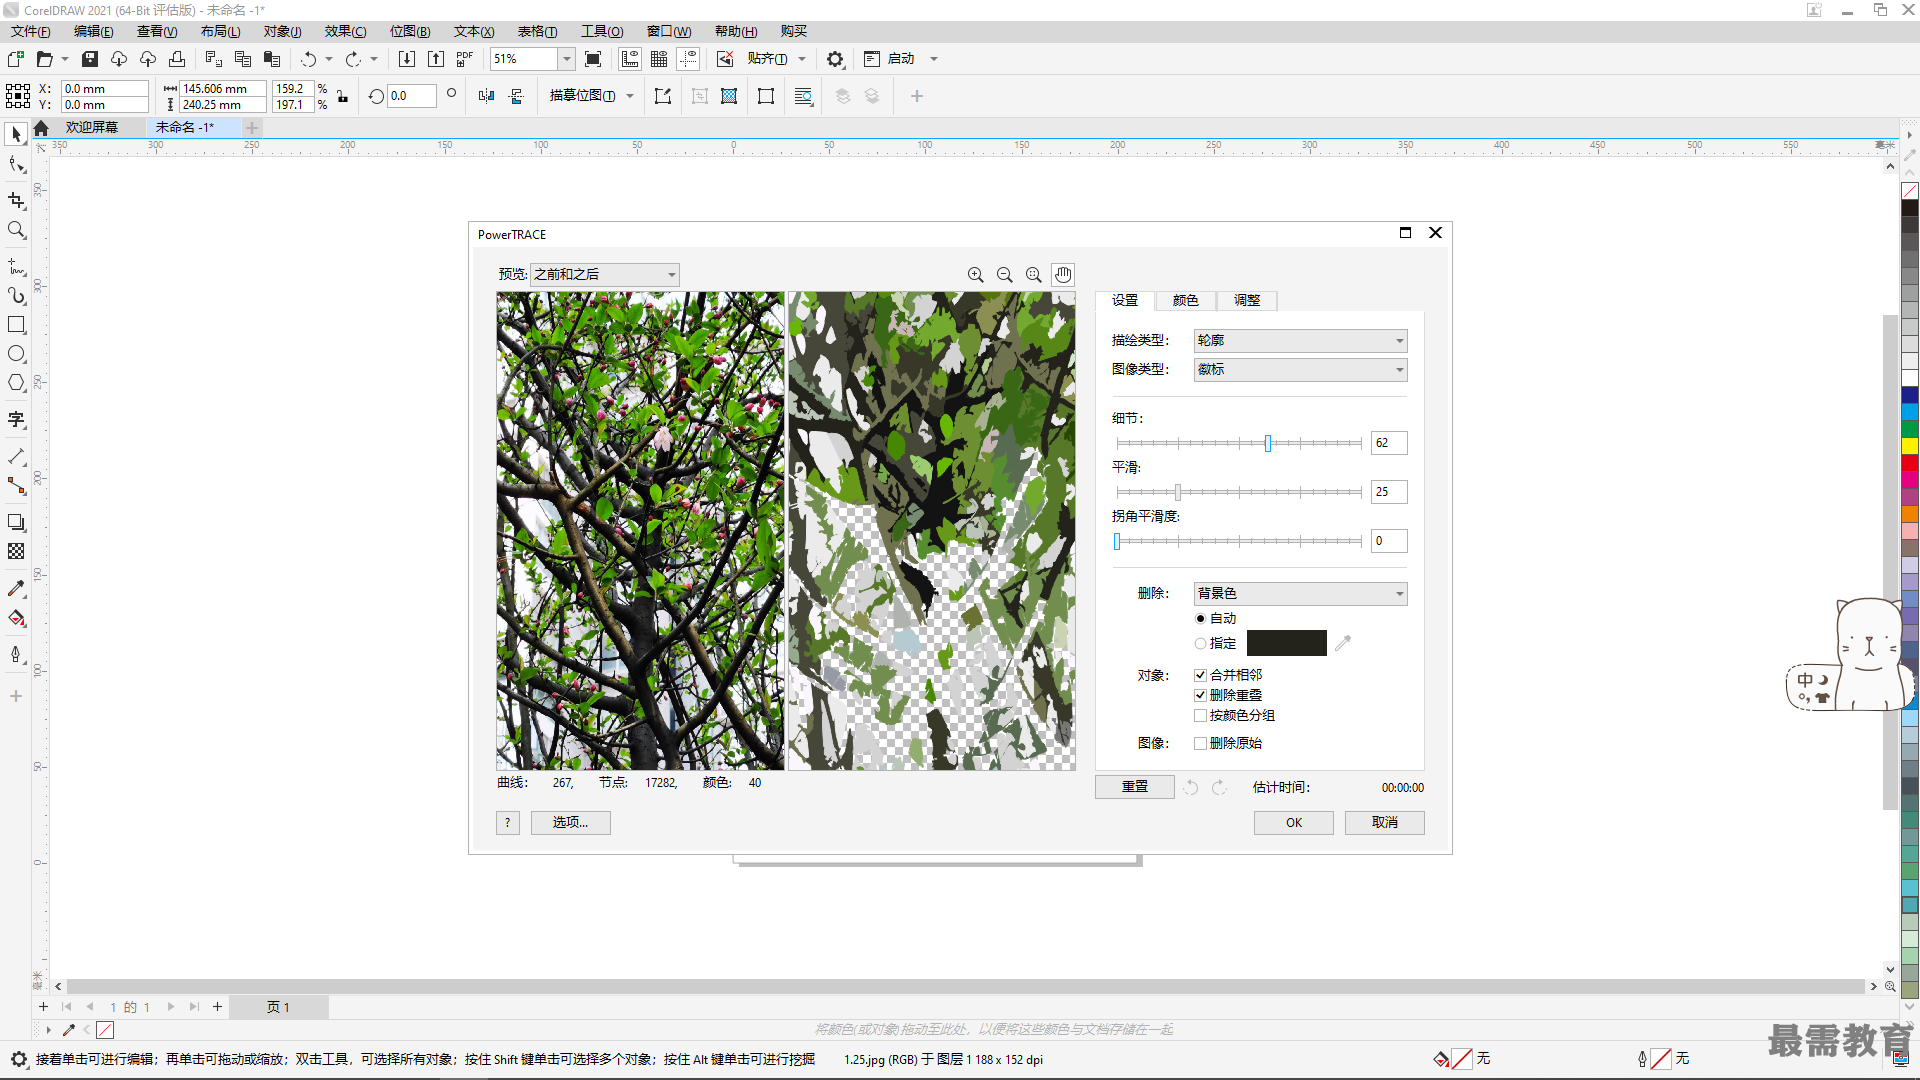The width and height of the screenshot is (1920, 1080).
Task: Select the Rectangle tool
Action: click(x=16, y=325)
